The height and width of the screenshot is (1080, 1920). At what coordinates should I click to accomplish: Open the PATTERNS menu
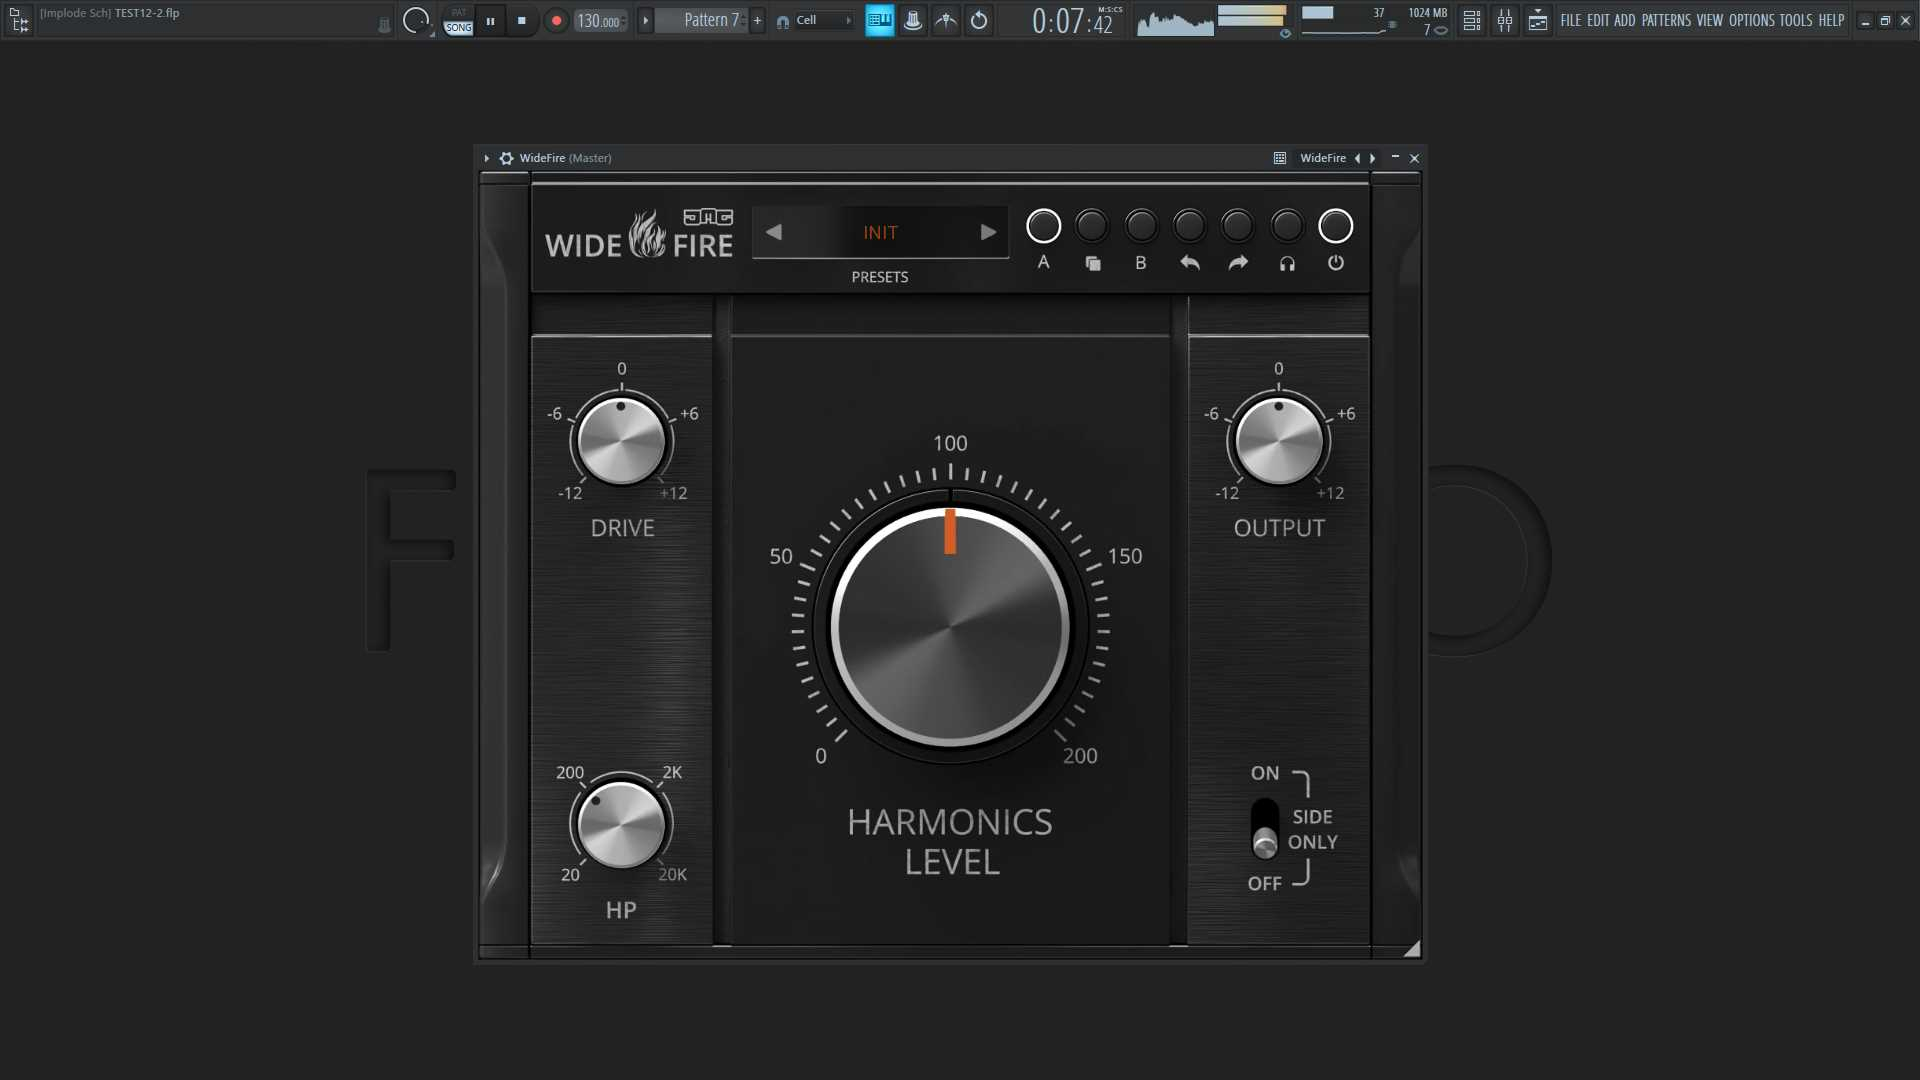click(1666, 20)
